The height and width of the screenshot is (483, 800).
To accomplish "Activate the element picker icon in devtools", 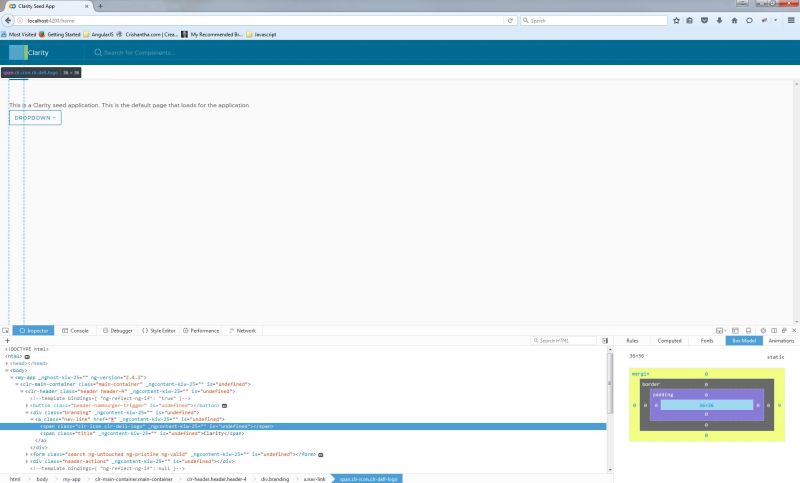I will (x=6, y=331).
